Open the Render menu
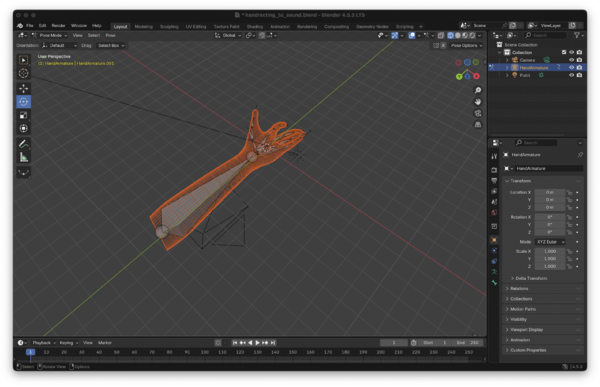Image resolution: width=600 pixels, height=387 pixels. pos(59,26)
